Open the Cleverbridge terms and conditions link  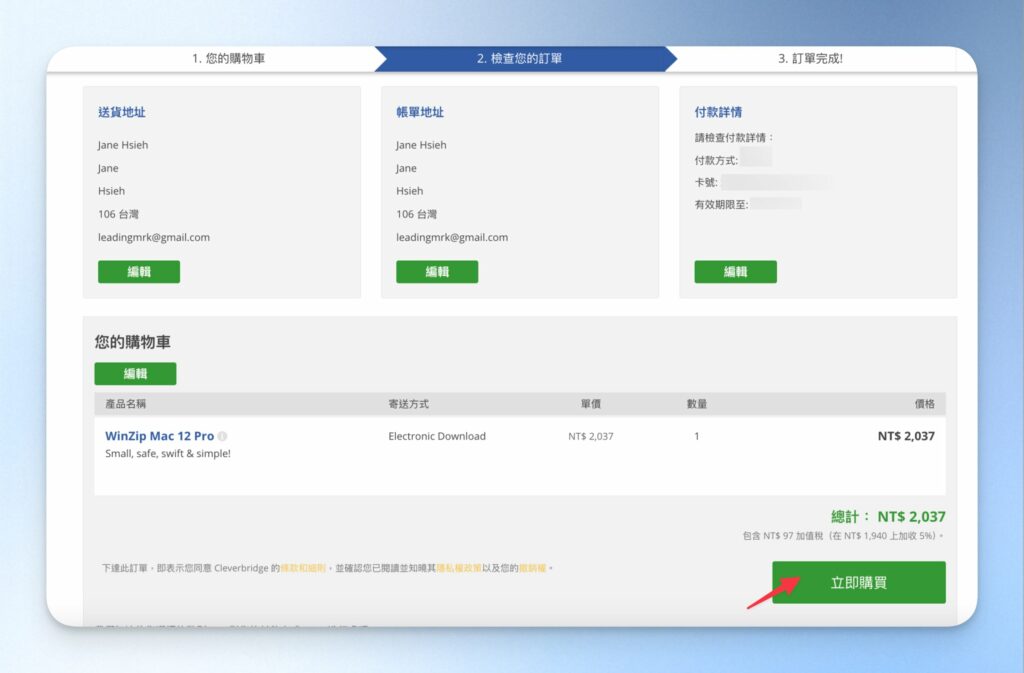tap(303, 568)
